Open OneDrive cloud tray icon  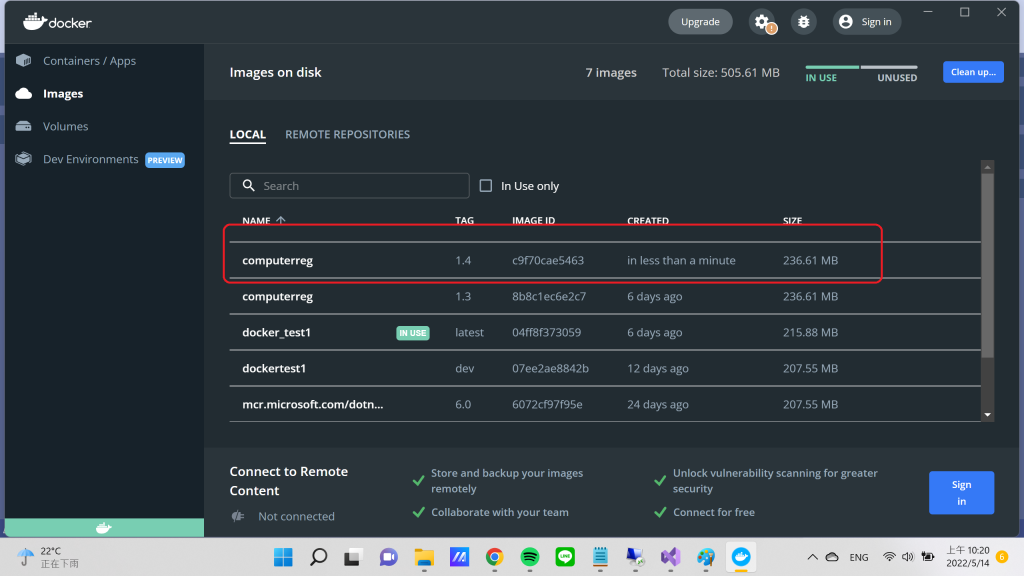(x=832, y=557)
